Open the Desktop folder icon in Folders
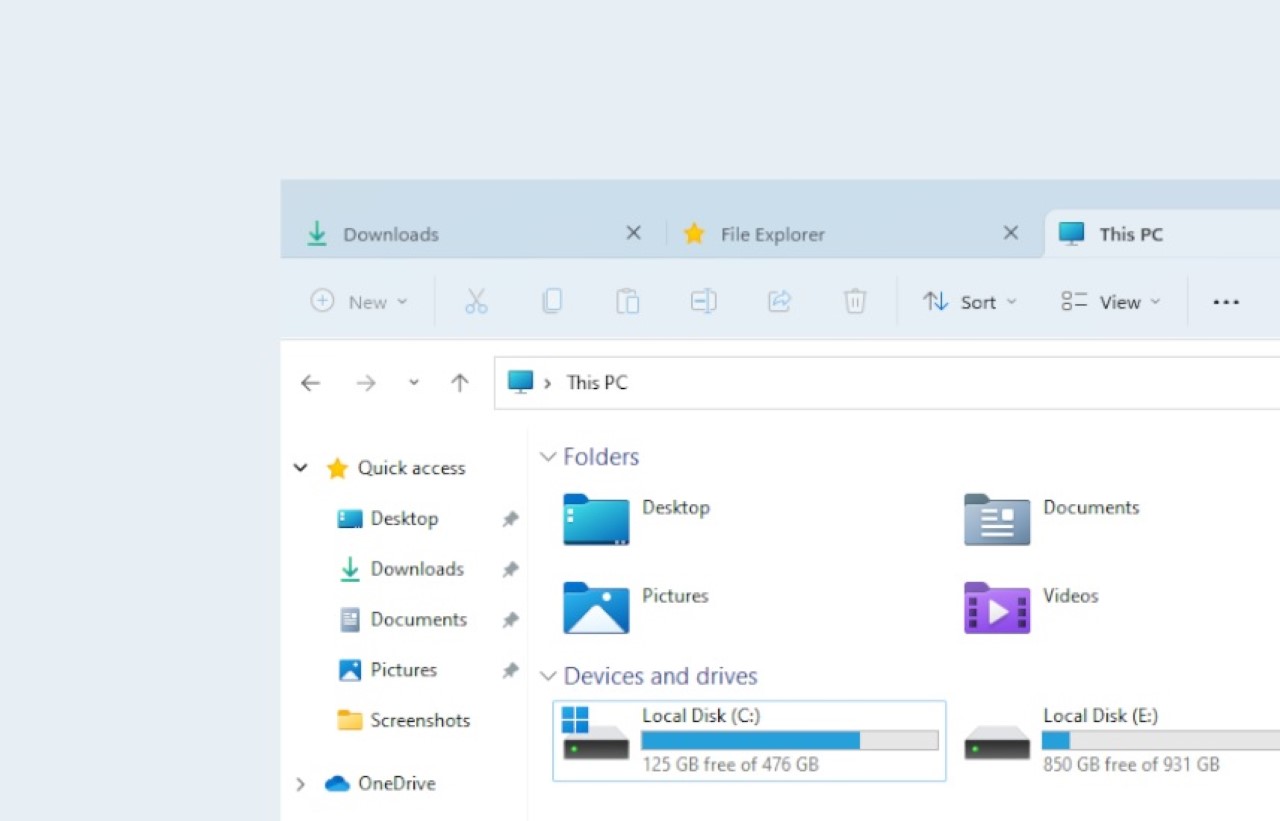 (596, 519)
